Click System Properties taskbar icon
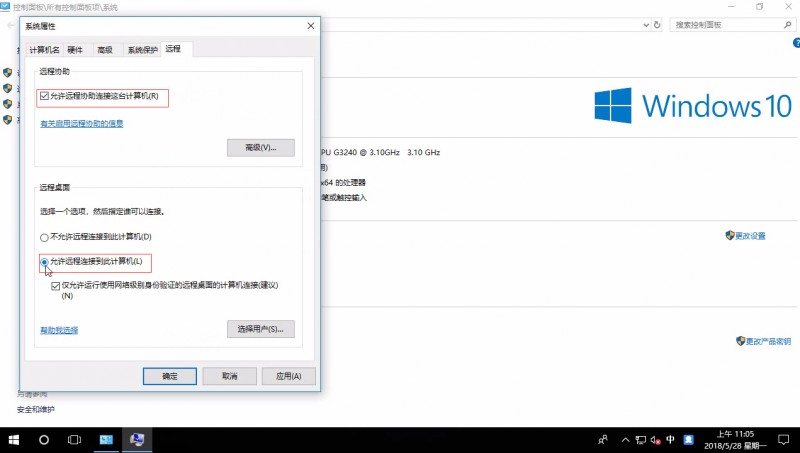Screen dimensions: 800x453 [137, 440]
